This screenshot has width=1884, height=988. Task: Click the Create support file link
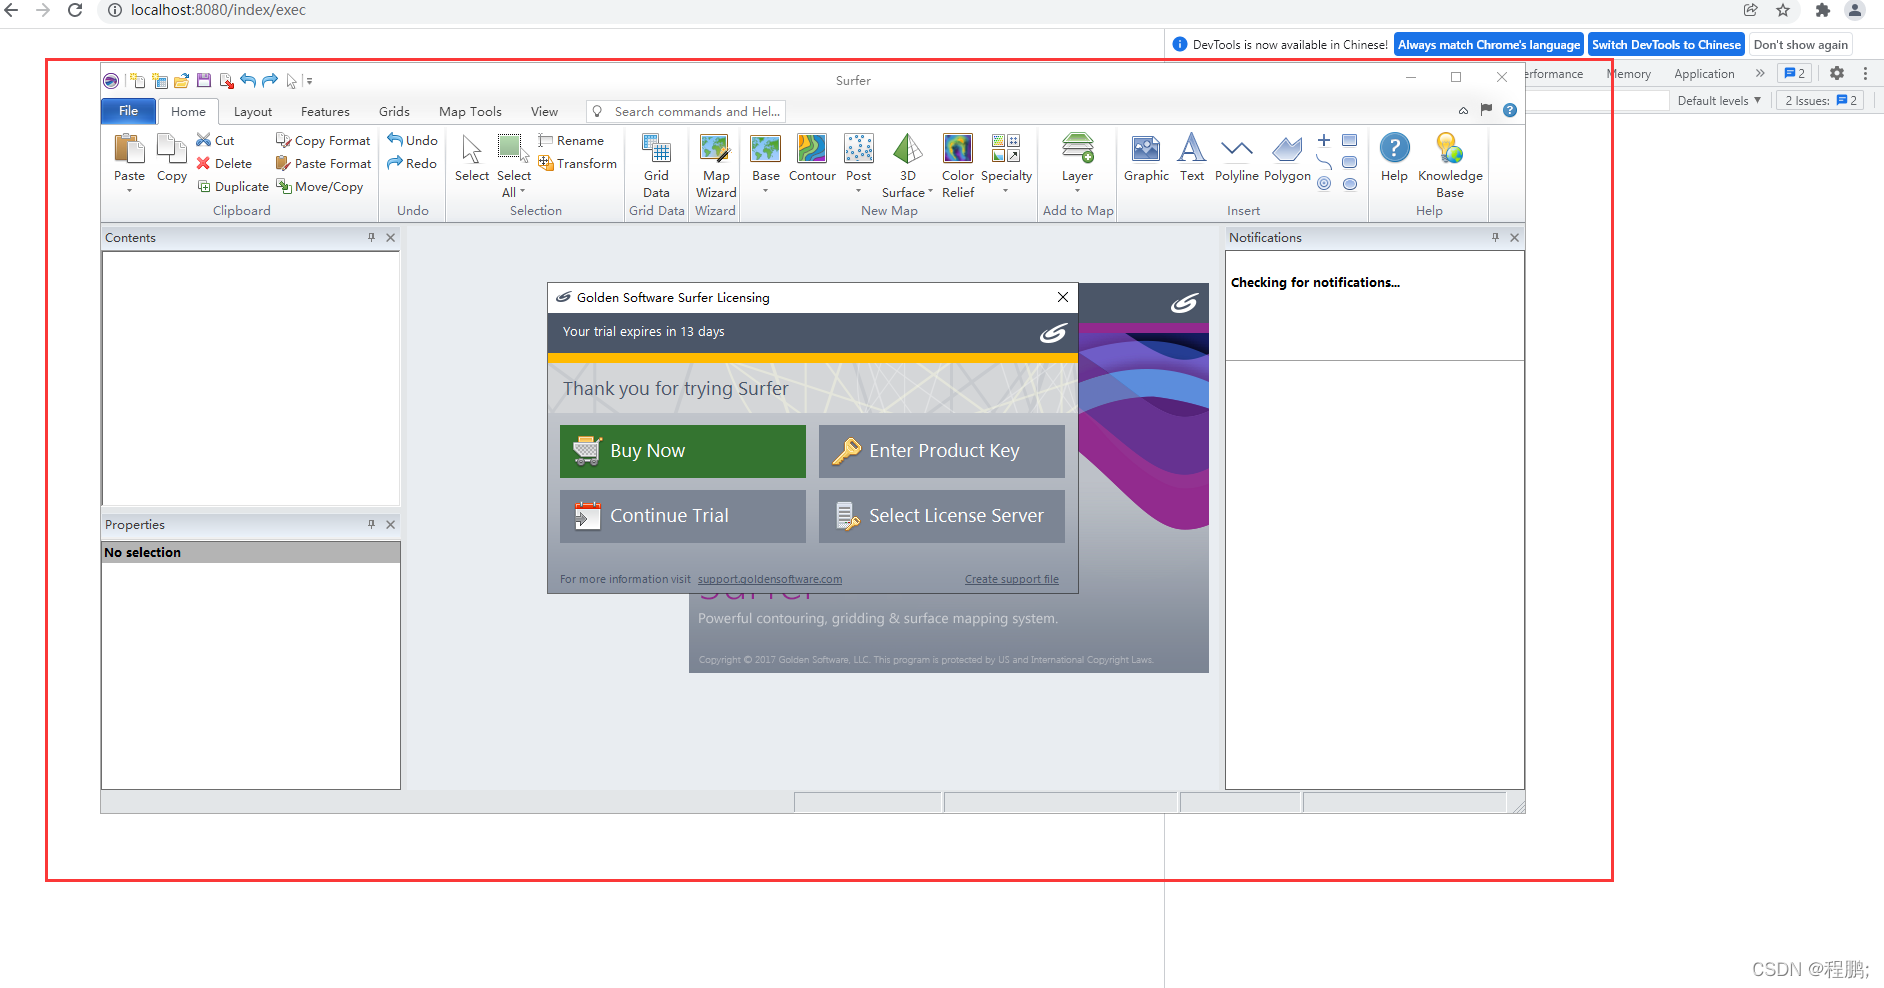click(1012, 579)
